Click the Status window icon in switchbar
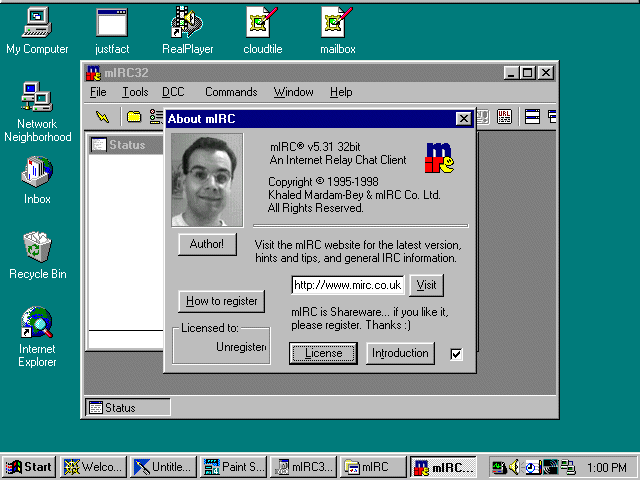 click(96, 407)
